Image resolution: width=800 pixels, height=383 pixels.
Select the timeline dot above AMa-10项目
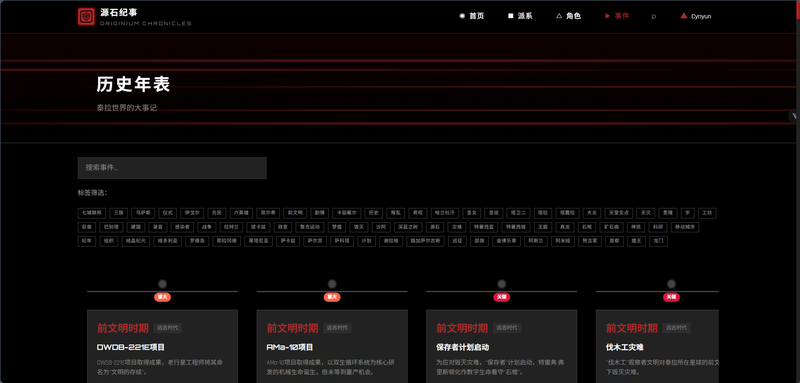332,284
